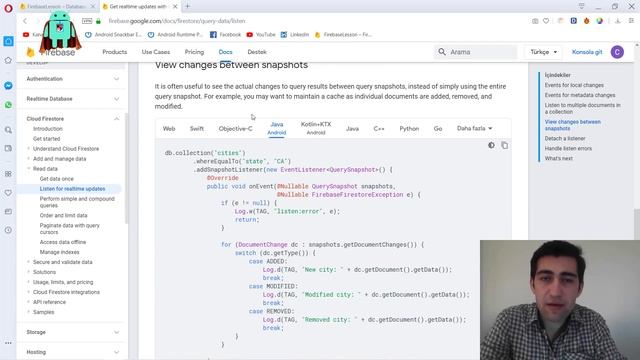Image resolution: width=640 pixels, height=360 pixels.
Task: Open a new browser tab with plus
Action: click(188, 6)
